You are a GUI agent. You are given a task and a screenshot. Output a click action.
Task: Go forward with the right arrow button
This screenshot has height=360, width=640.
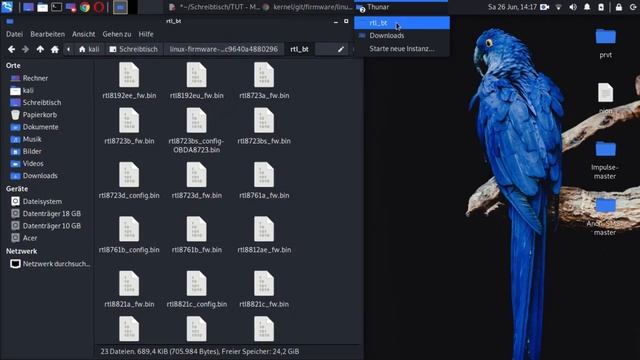pos(25,49)
